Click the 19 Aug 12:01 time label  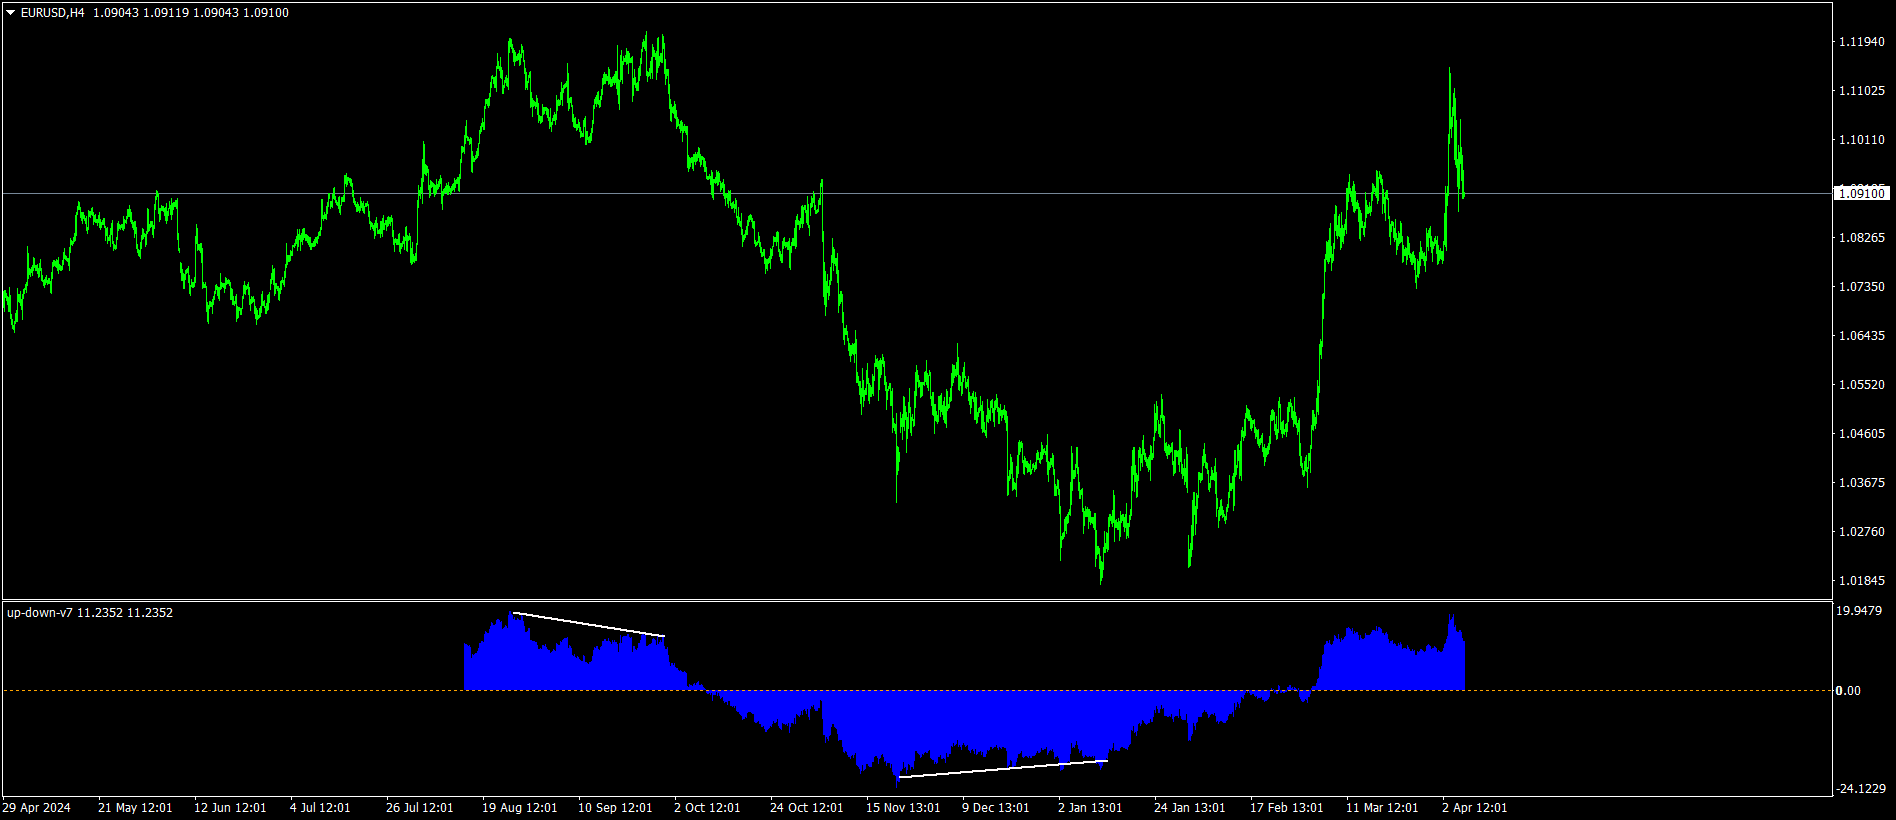(x=519, y=807)
